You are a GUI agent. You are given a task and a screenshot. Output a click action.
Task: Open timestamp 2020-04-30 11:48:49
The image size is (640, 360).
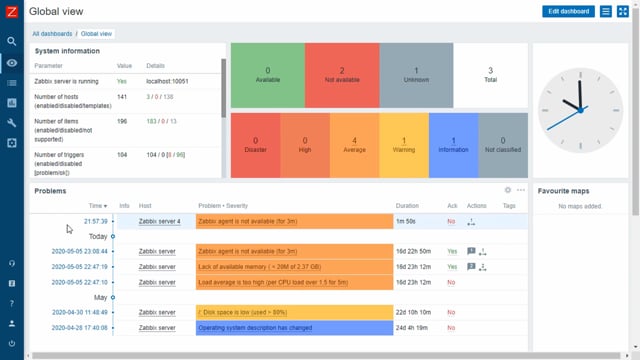tap(80, 312)
